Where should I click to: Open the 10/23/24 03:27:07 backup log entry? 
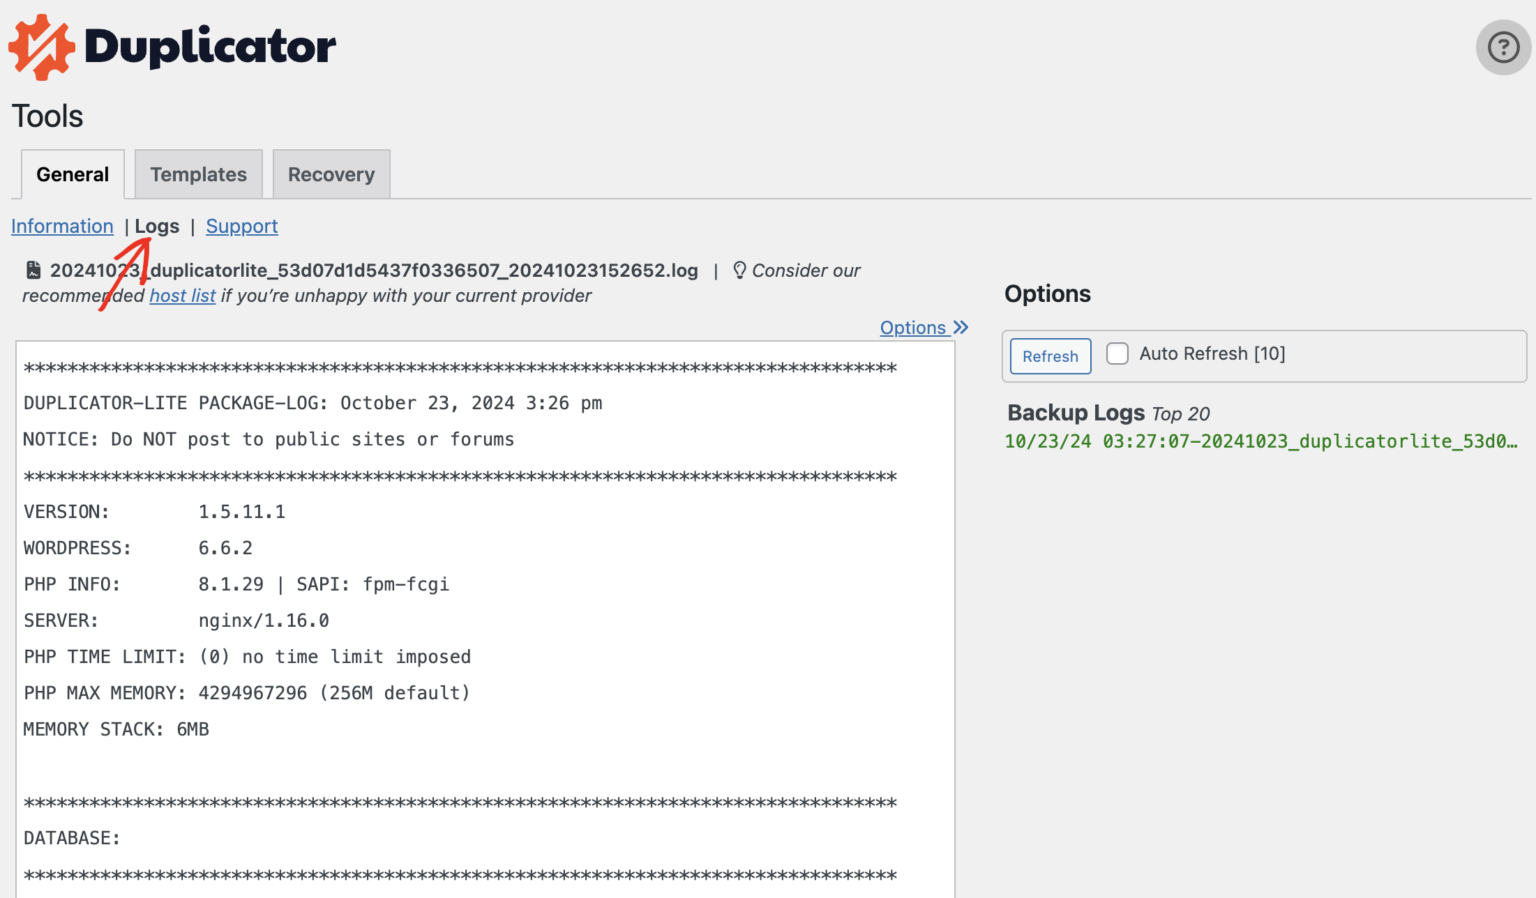coord(1260,441)
